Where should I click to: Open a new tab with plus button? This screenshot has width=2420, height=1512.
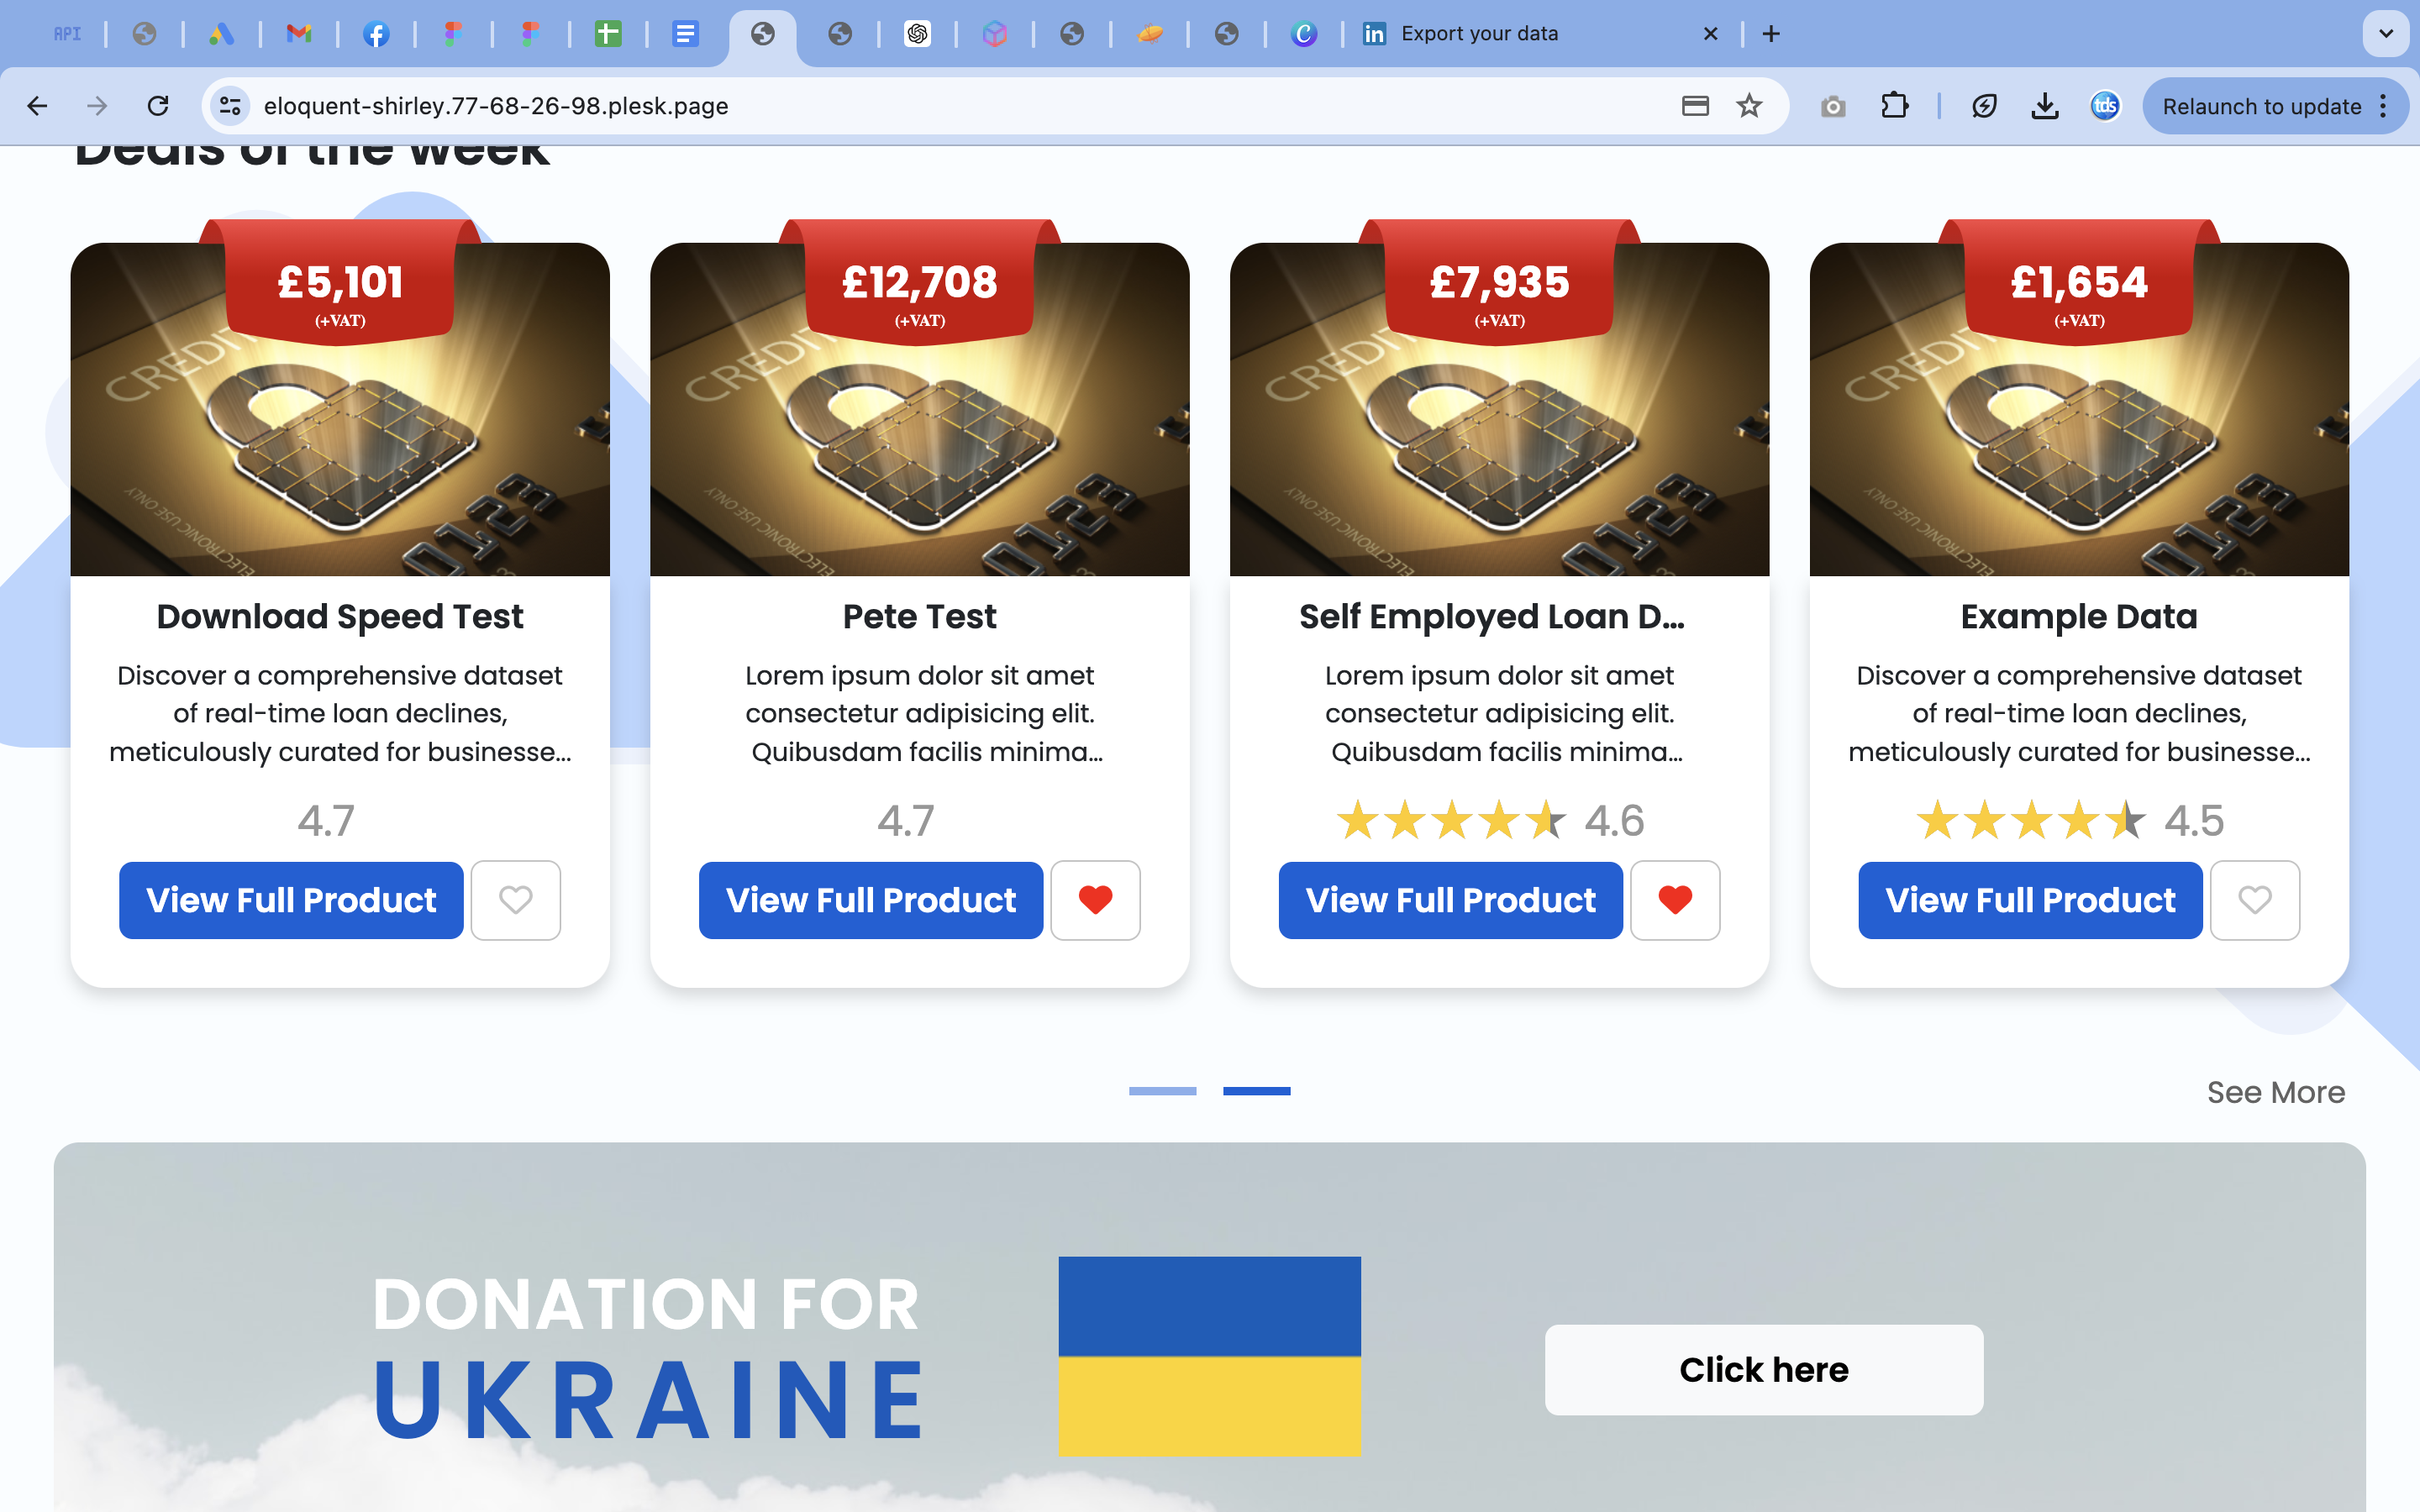(1771, 34)
